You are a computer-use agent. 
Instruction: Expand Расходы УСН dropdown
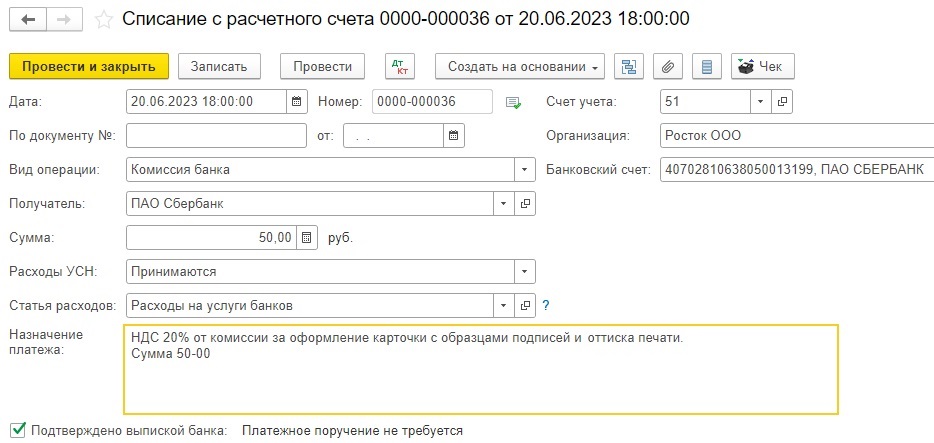524,272
